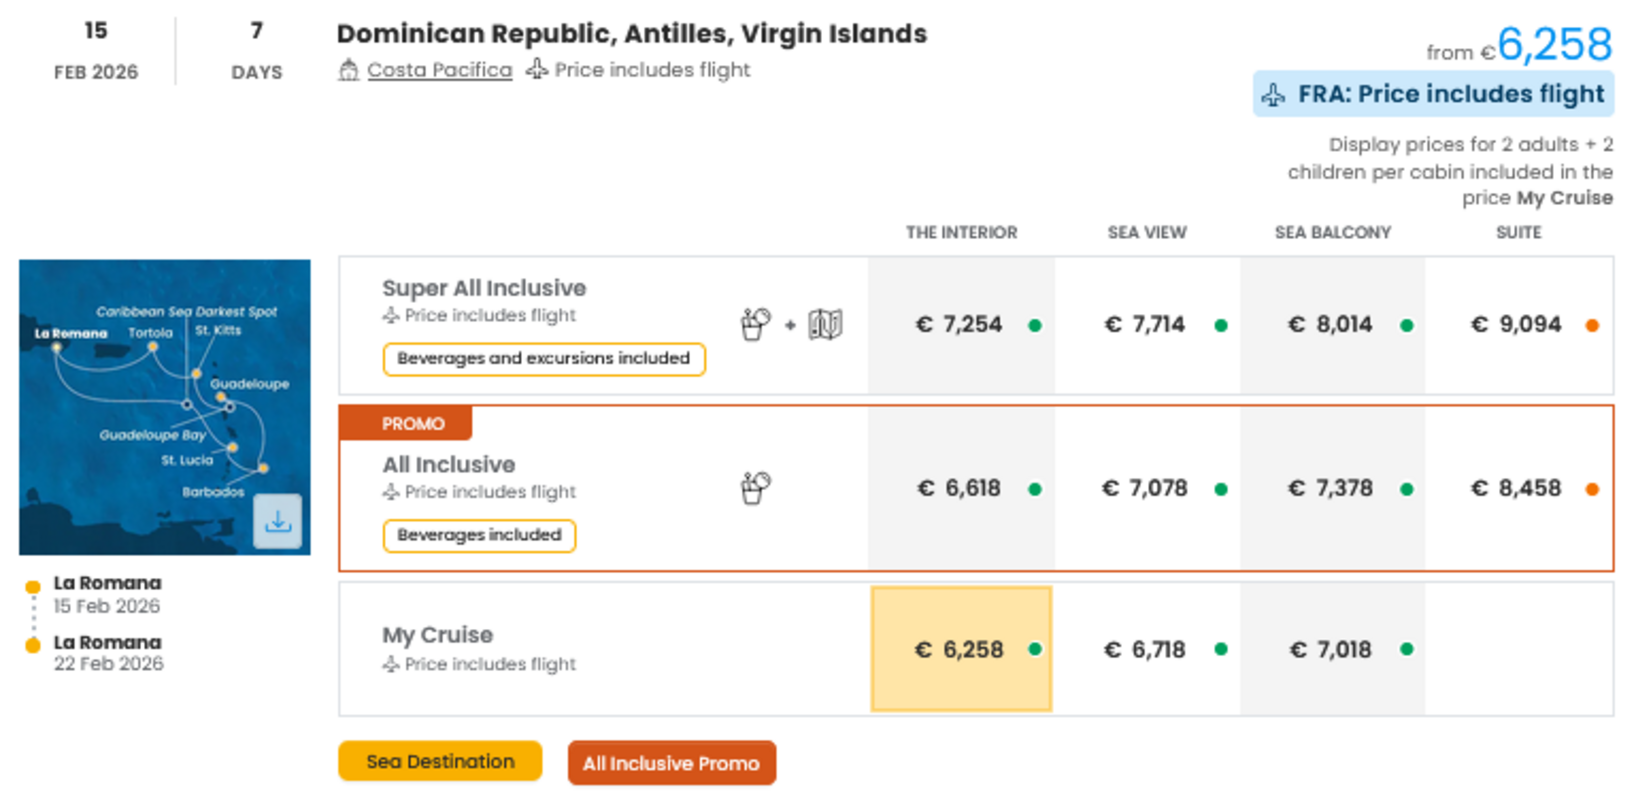This screenshot has height=800, width=1636.
Task: Click the Caribbean itinerary map thumbnail
Action: tap(150, 400)
